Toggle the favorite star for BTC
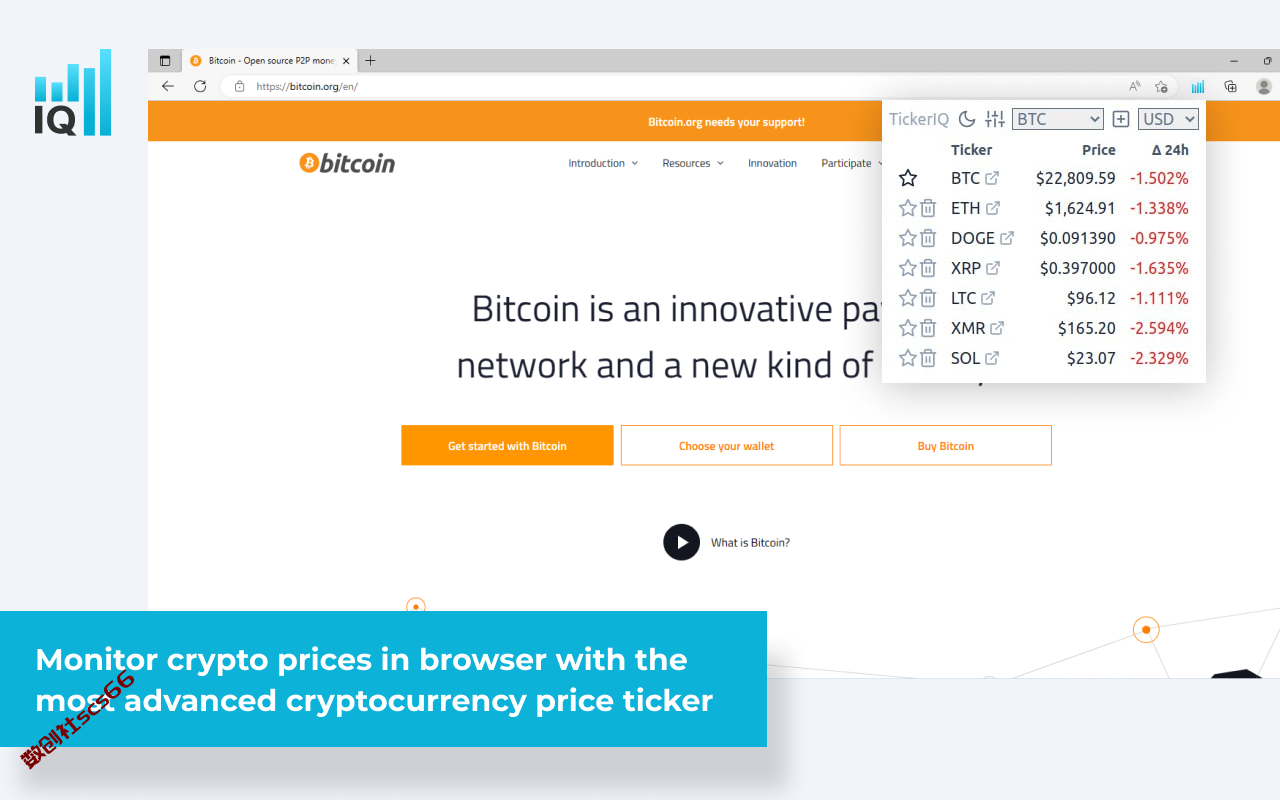1280x800 pixels. [908, 178]
